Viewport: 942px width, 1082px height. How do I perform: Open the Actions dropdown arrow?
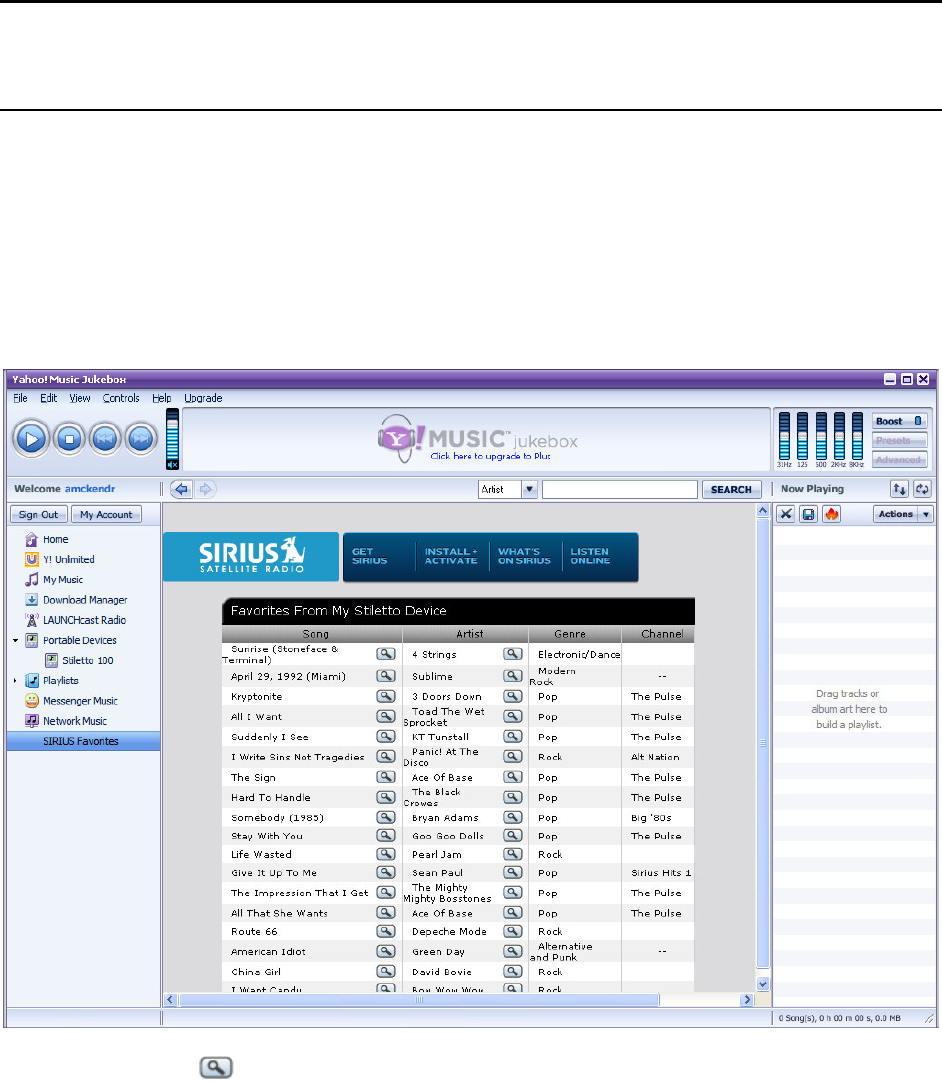[926, 514]
